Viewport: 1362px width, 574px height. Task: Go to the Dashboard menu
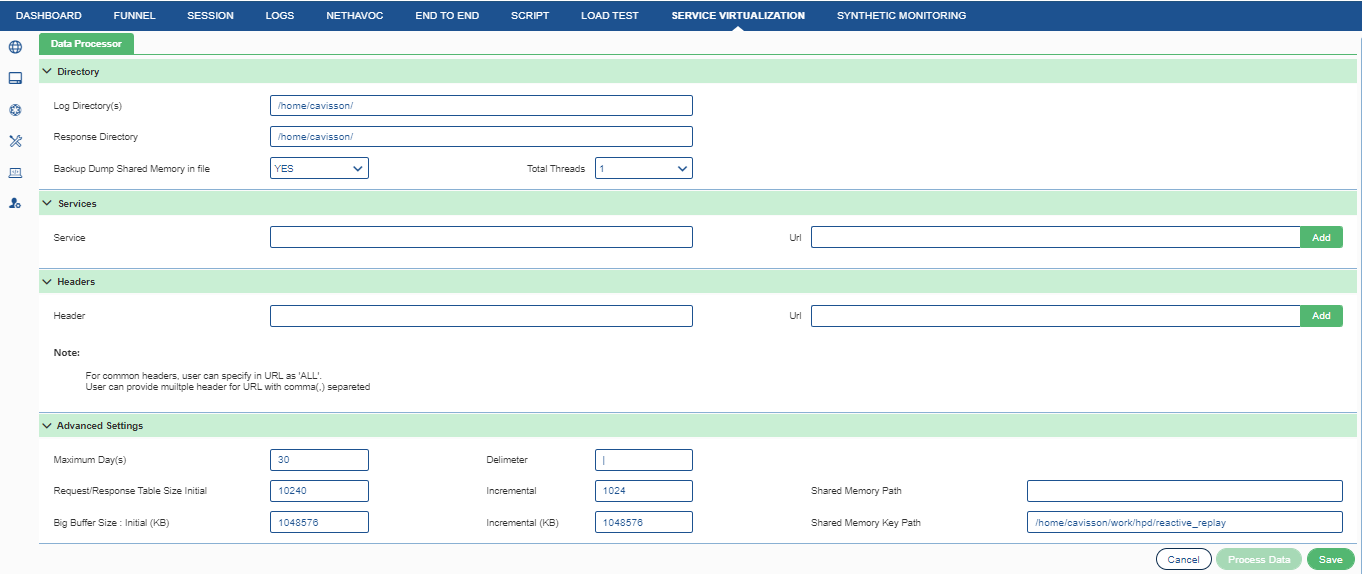coord(49,16)
